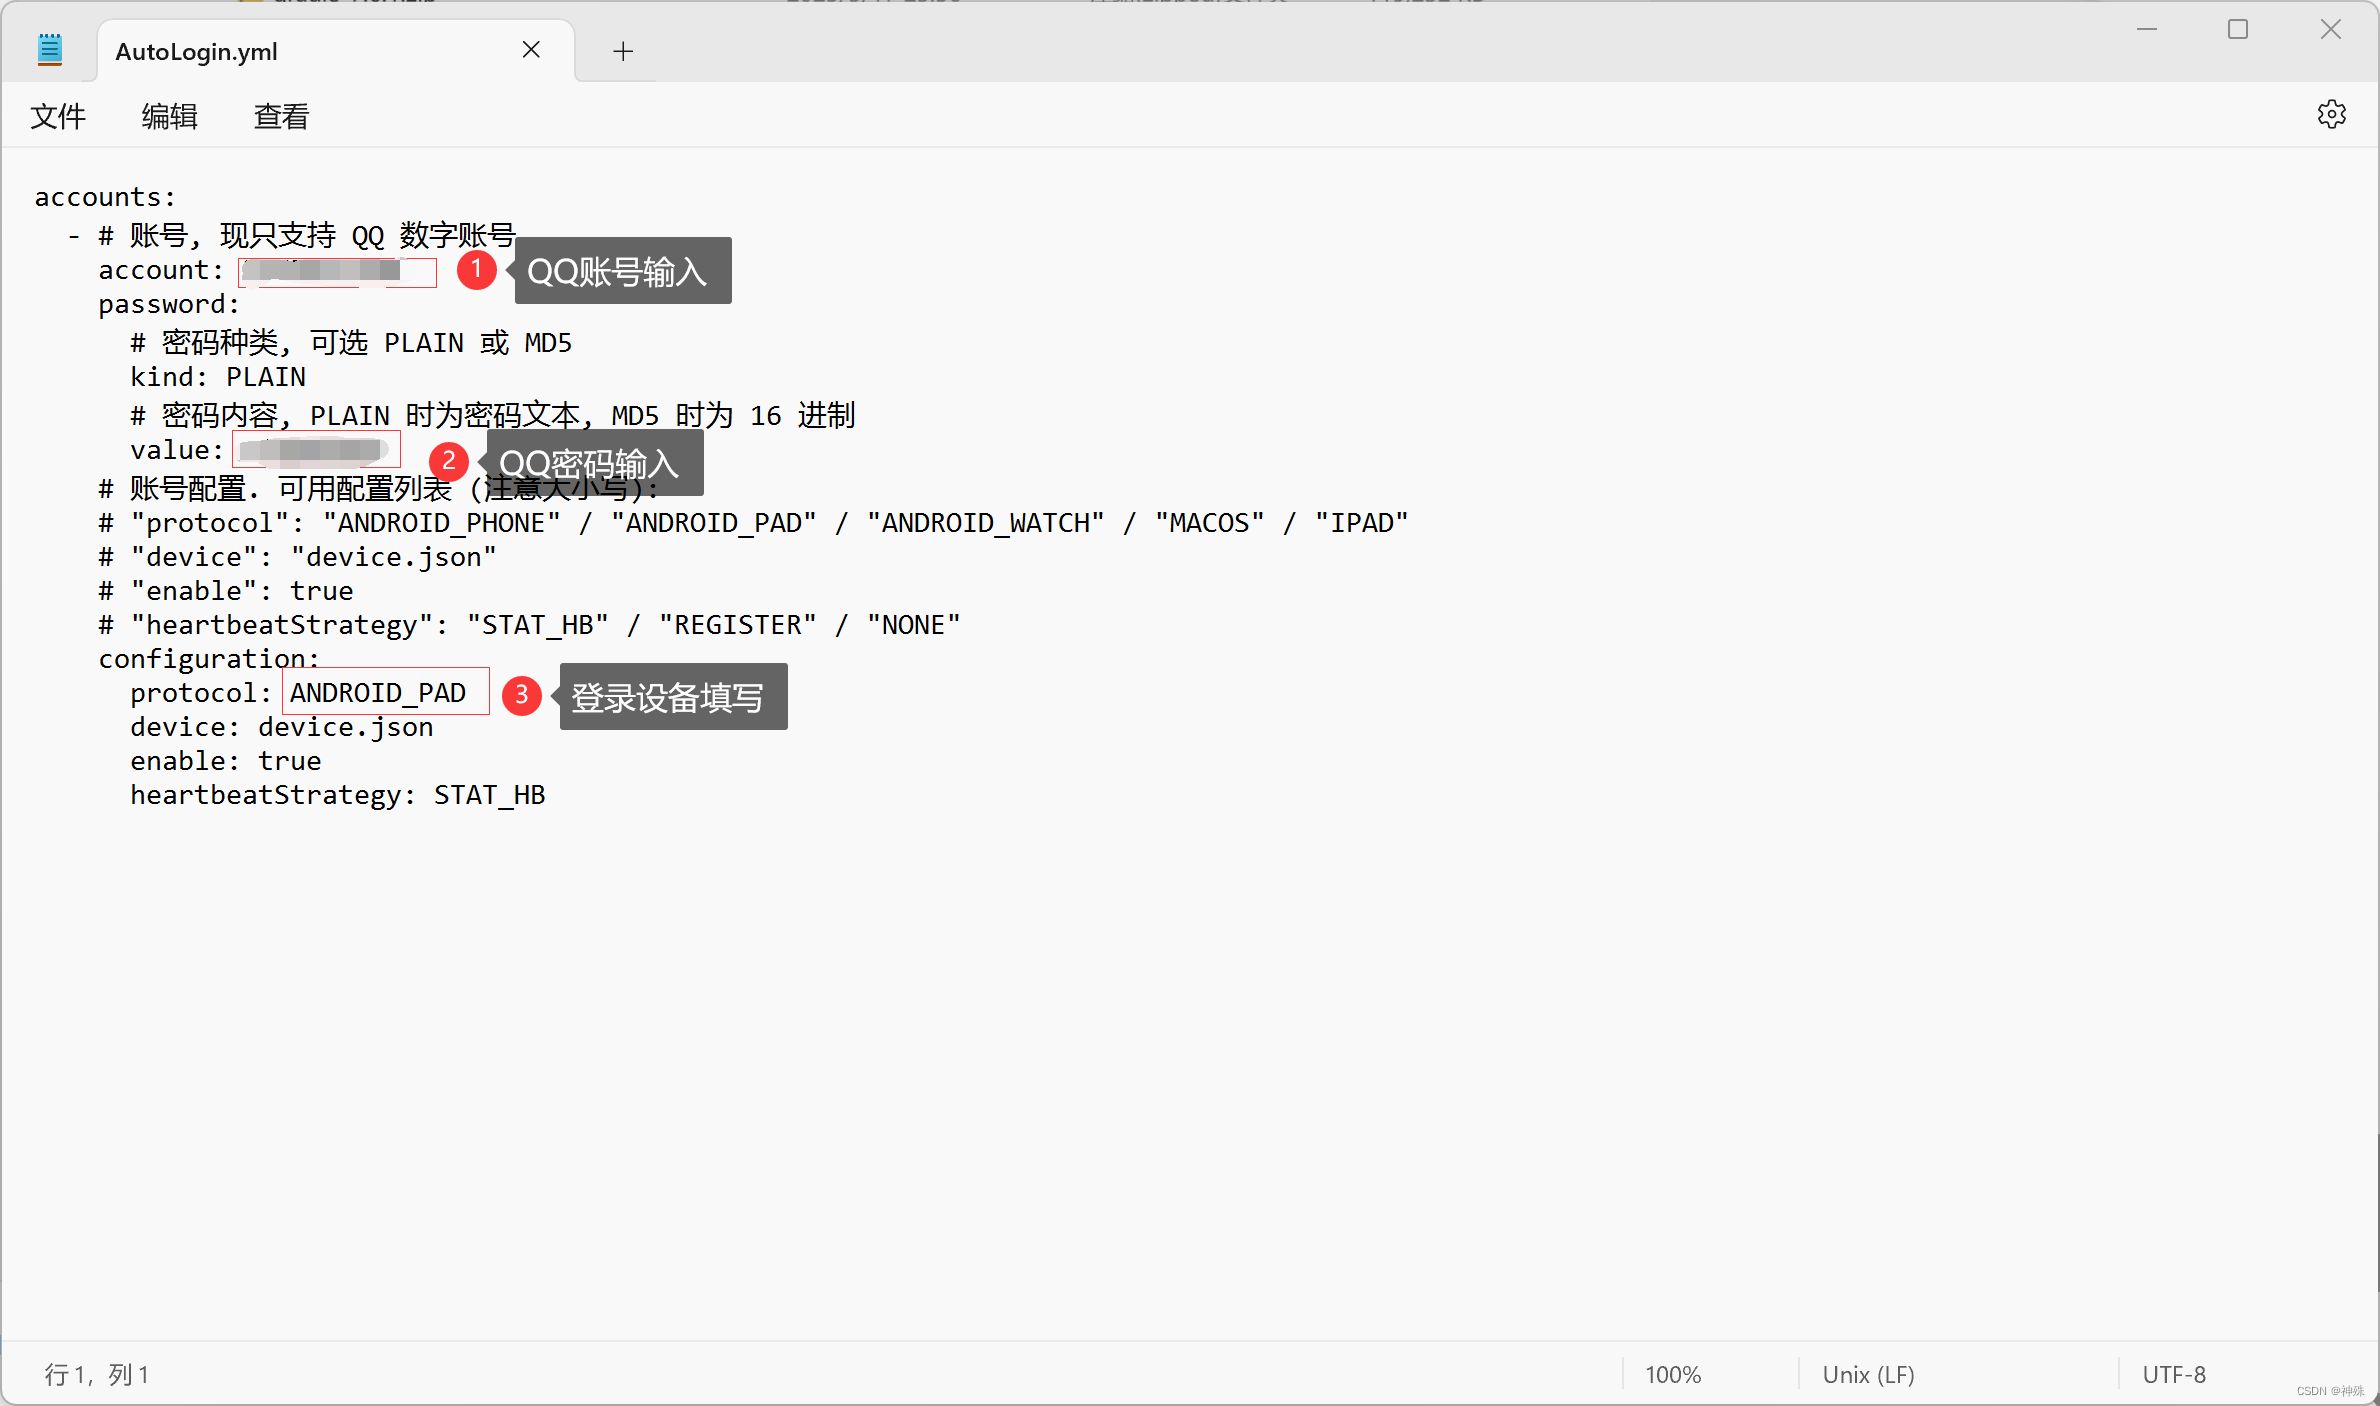Click the red number 2 marker
This screenshot has width=2380, height=1406.
(x=449, y=461)
